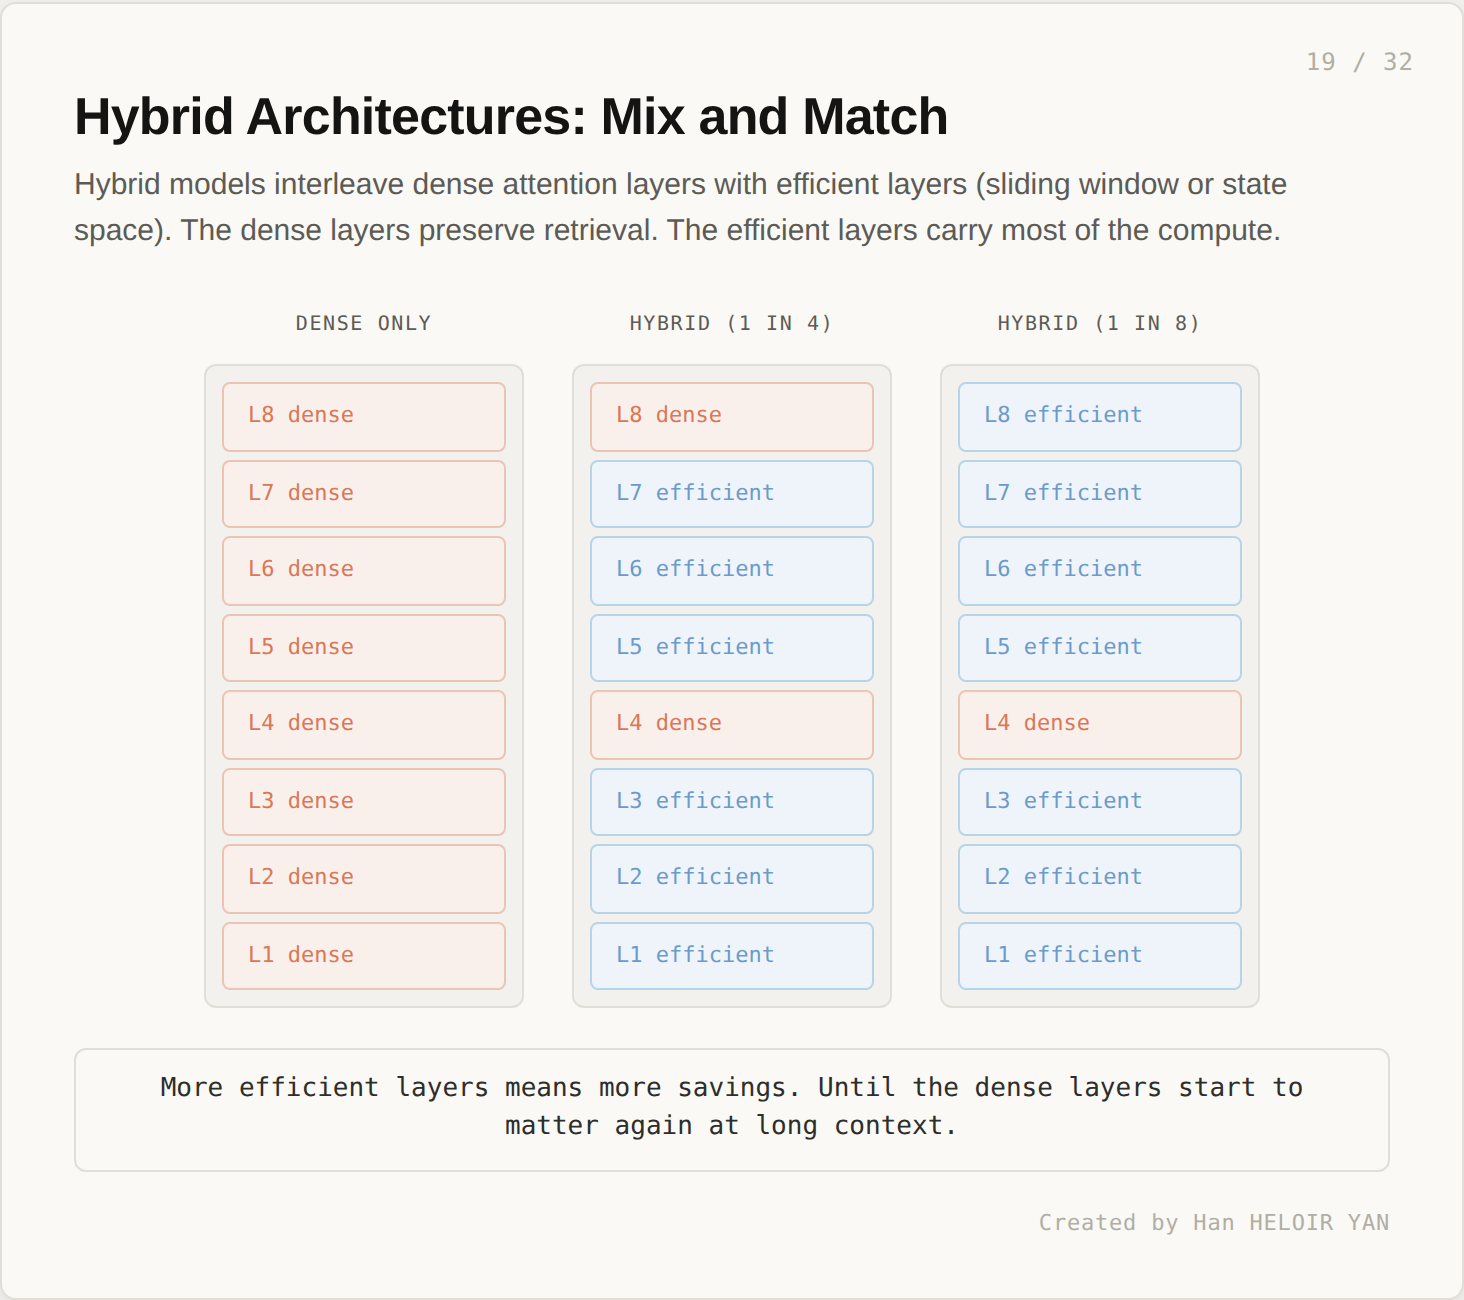The height and width of the screenshot is (1300, 1464).
Task: Select 'L4 dense' in Hybrid 1-in-8 column
Action: (1100, 725)
